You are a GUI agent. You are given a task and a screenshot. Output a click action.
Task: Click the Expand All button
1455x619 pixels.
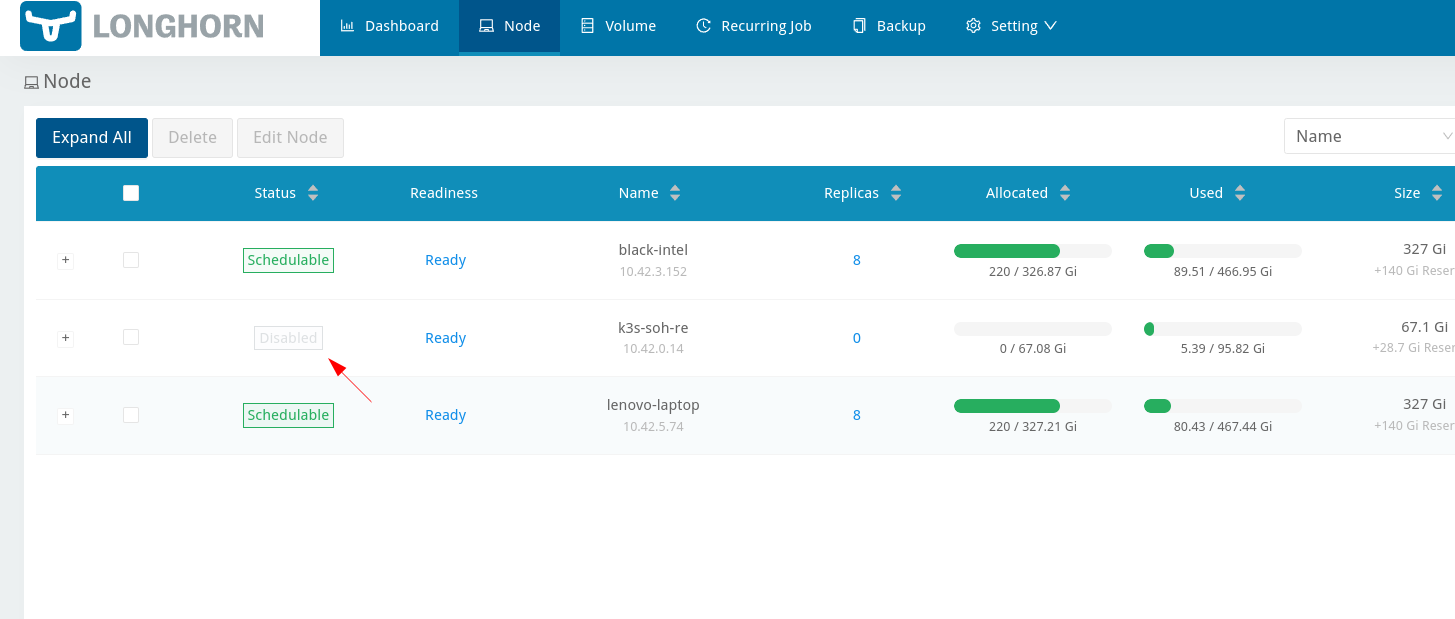pyautogui.click(x=92, y=138)
